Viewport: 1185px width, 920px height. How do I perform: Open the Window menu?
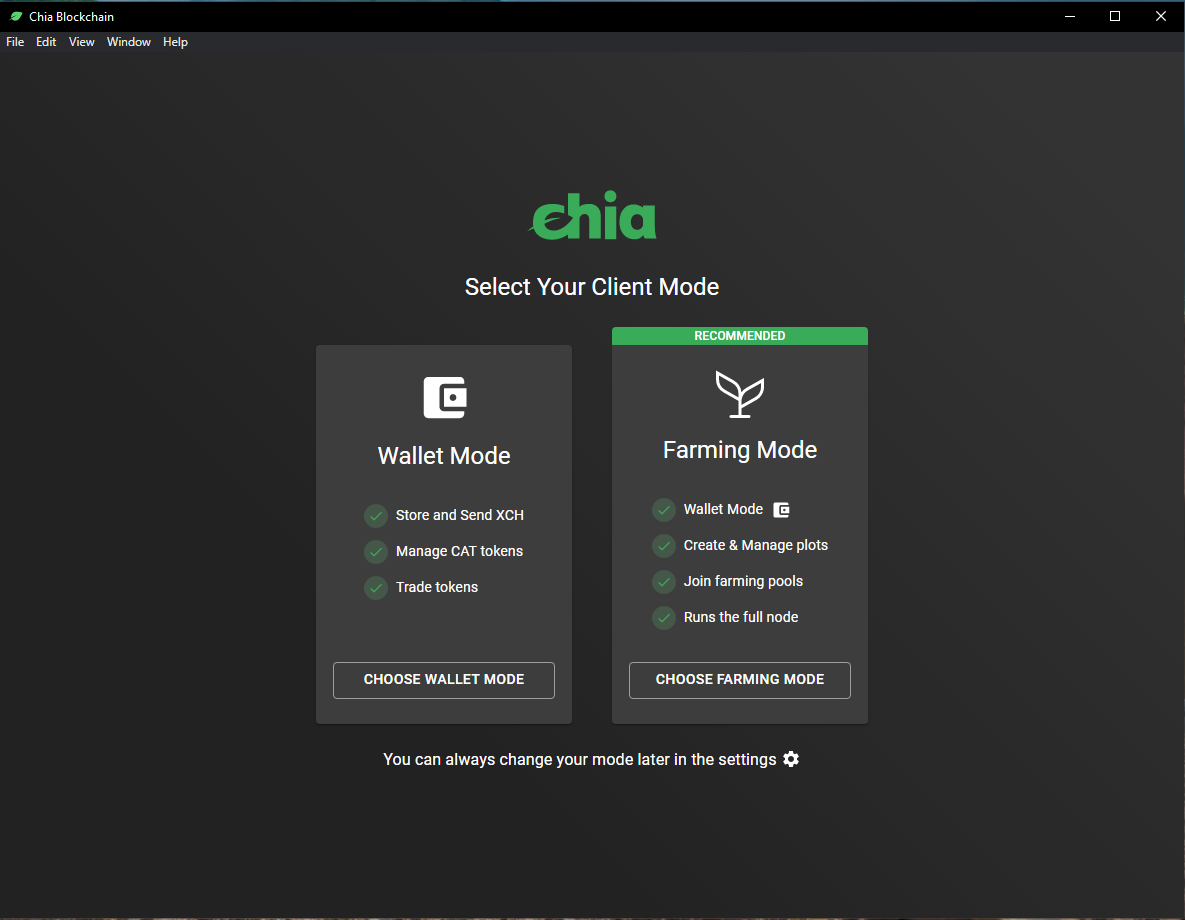(129, 42)
